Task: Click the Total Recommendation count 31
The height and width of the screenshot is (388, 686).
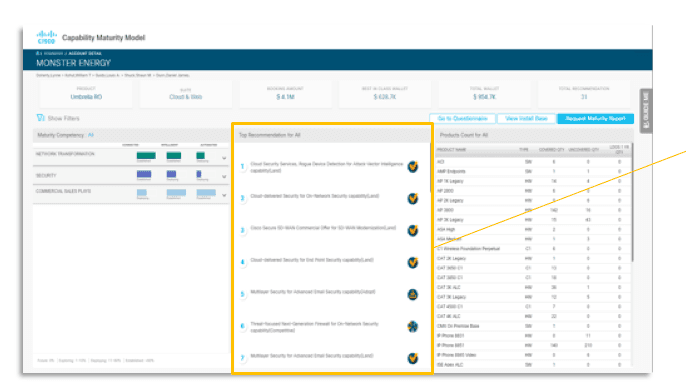Action: [x=584, y=97]
